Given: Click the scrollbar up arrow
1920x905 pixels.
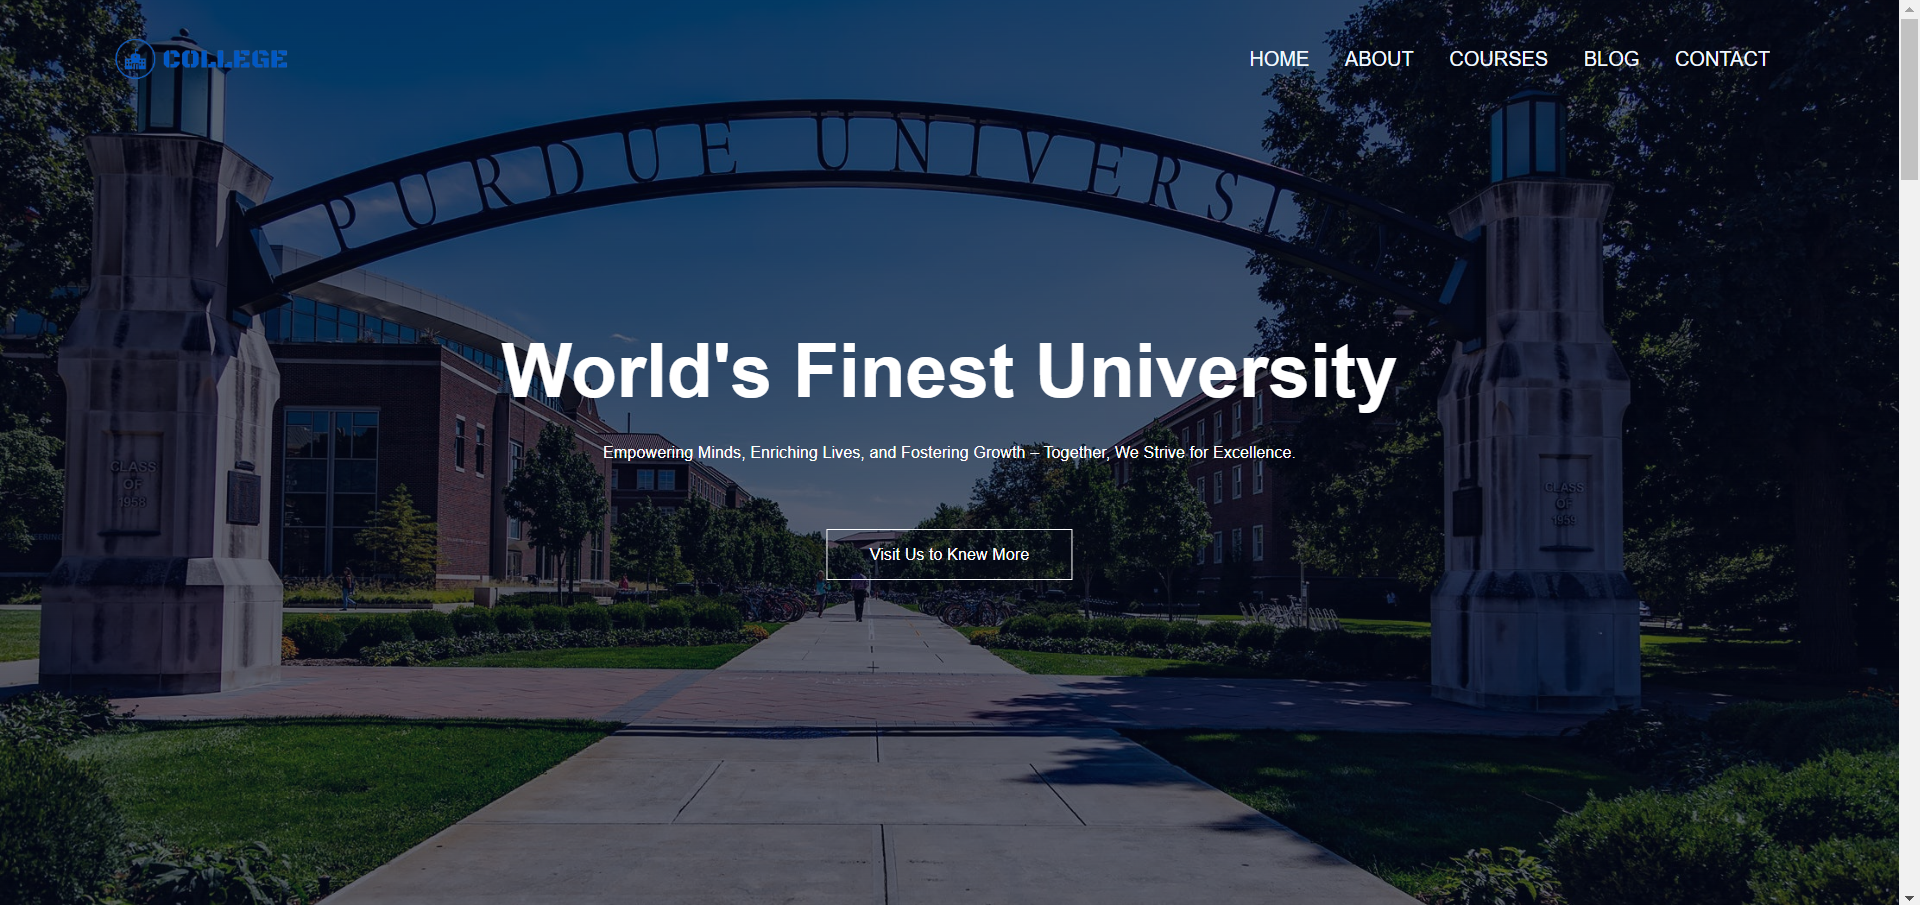Looking at the screenshot, I should pyautogui.click(x=1909, y=8).
